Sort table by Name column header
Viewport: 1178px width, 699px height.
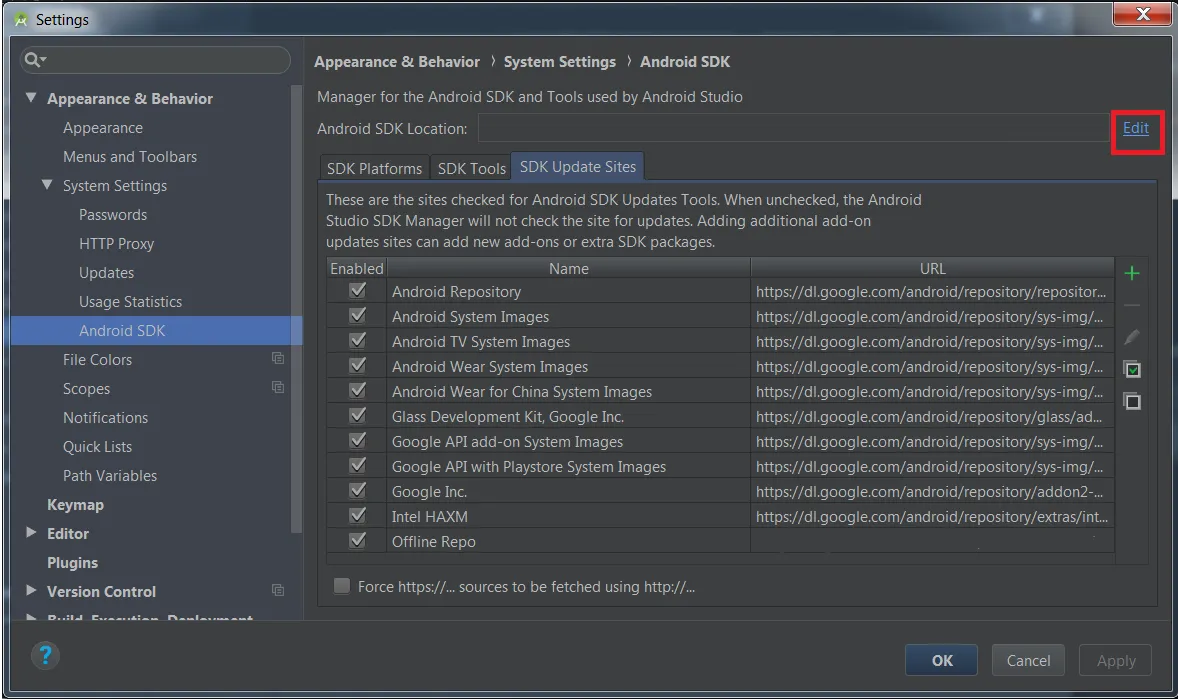(x=569, y=268)
